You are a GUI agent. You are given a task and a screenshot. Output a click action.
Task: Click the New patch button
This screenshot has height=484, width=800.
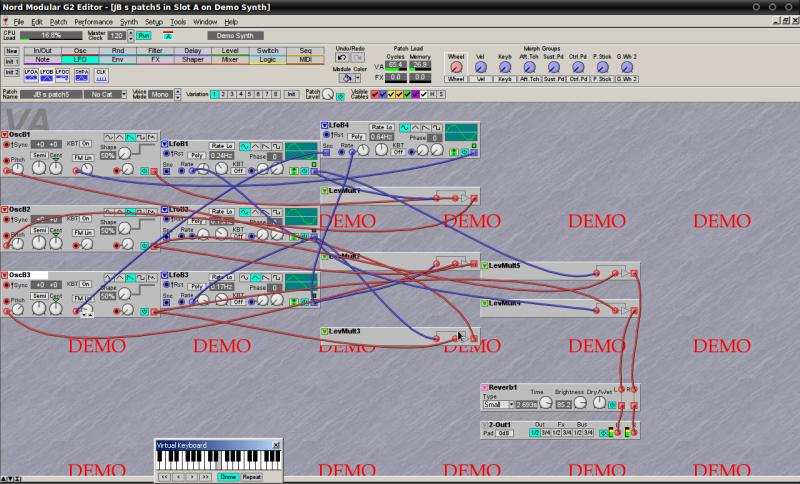click(x=12, y=51)
